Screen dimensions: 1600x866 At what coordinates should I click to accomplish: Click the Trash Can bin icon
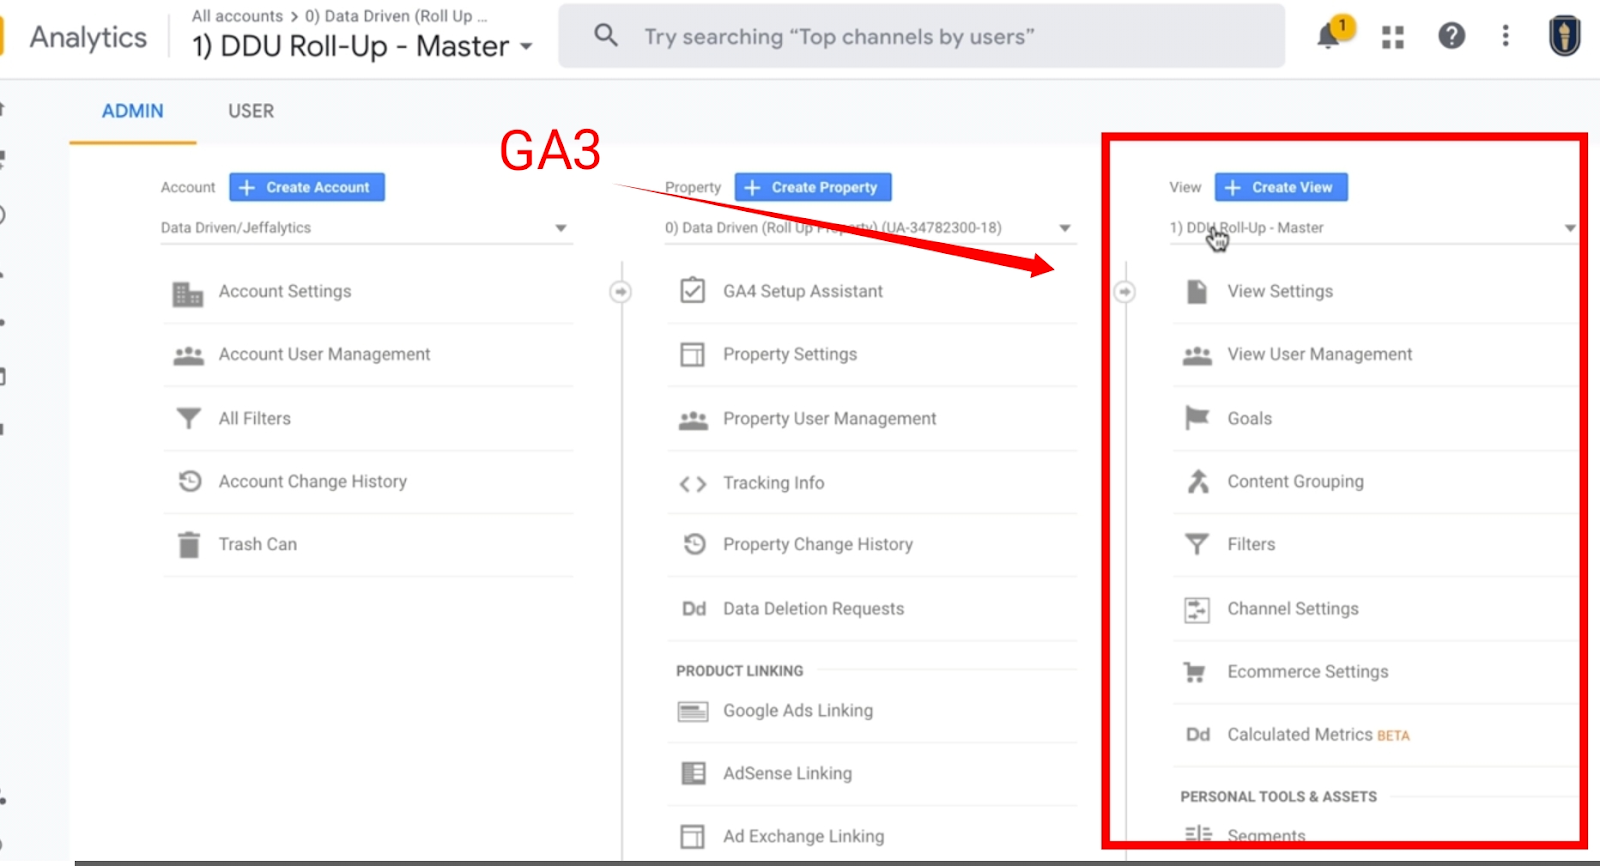point(188,544)
